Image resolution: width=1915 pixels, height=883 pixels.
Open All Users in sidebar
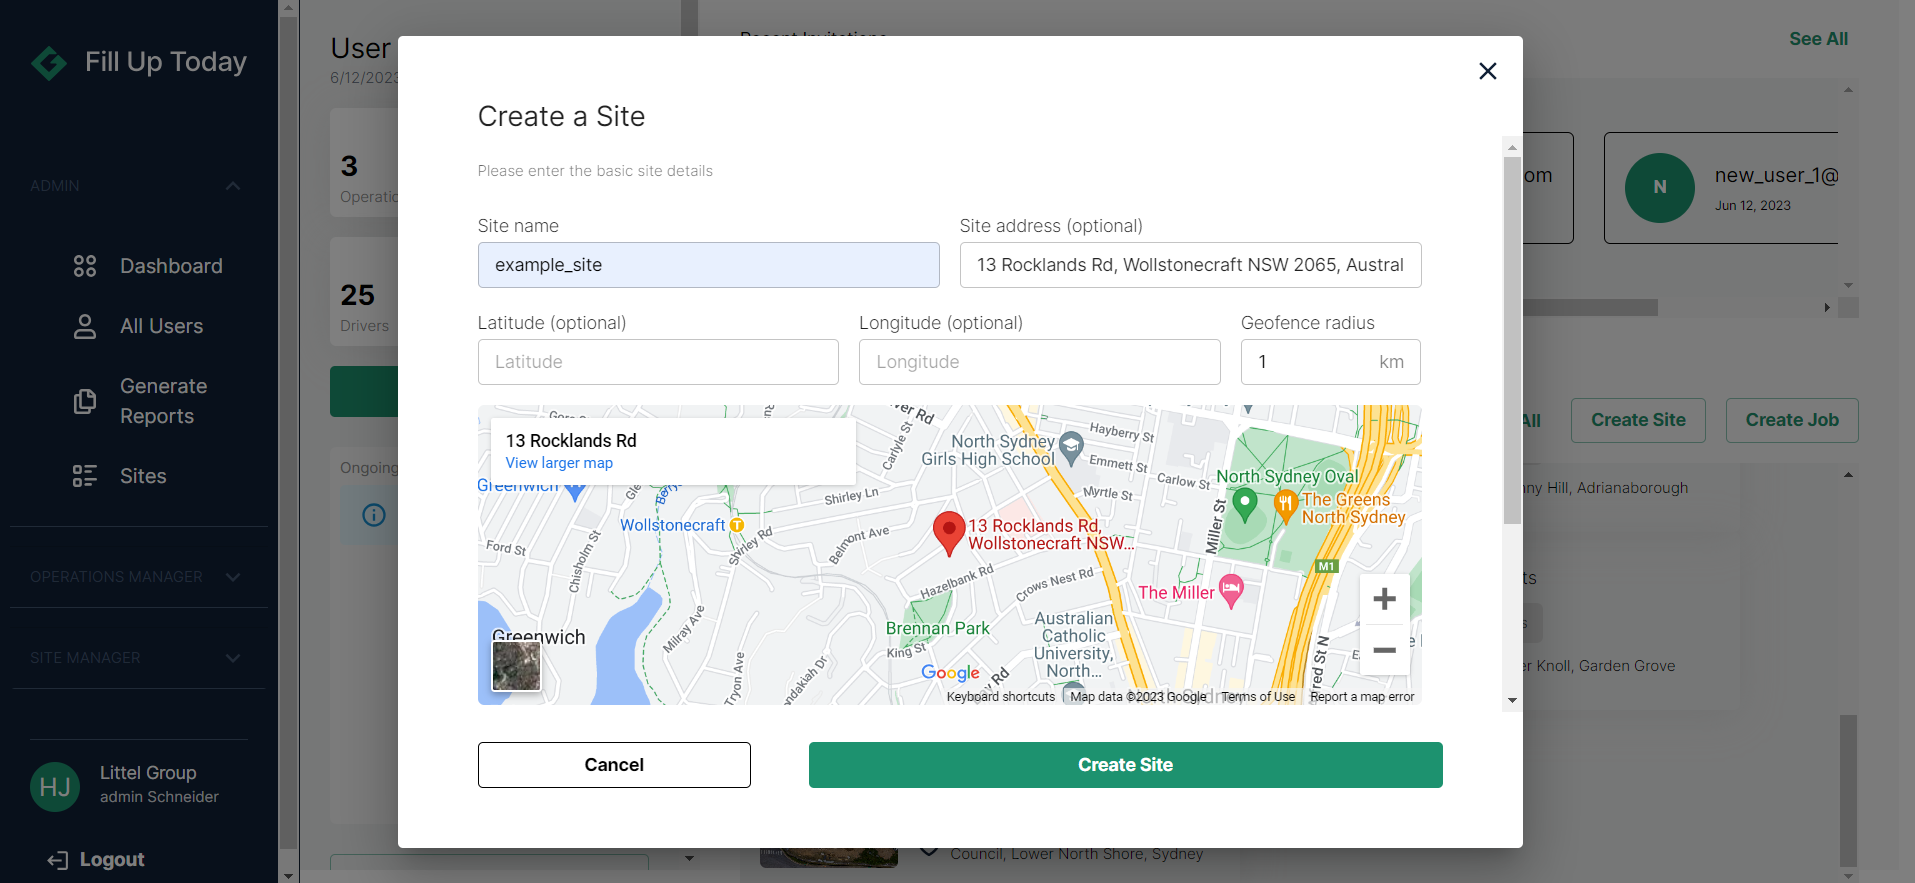(161, 326)
